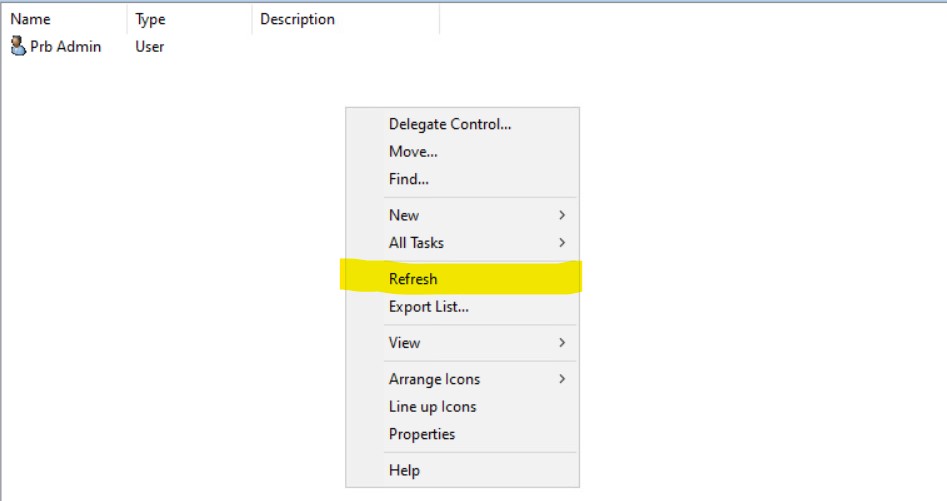Click the chevron arrow beside New
The width and height of the screenshot is (947, 501).
(x=562, y=215)
